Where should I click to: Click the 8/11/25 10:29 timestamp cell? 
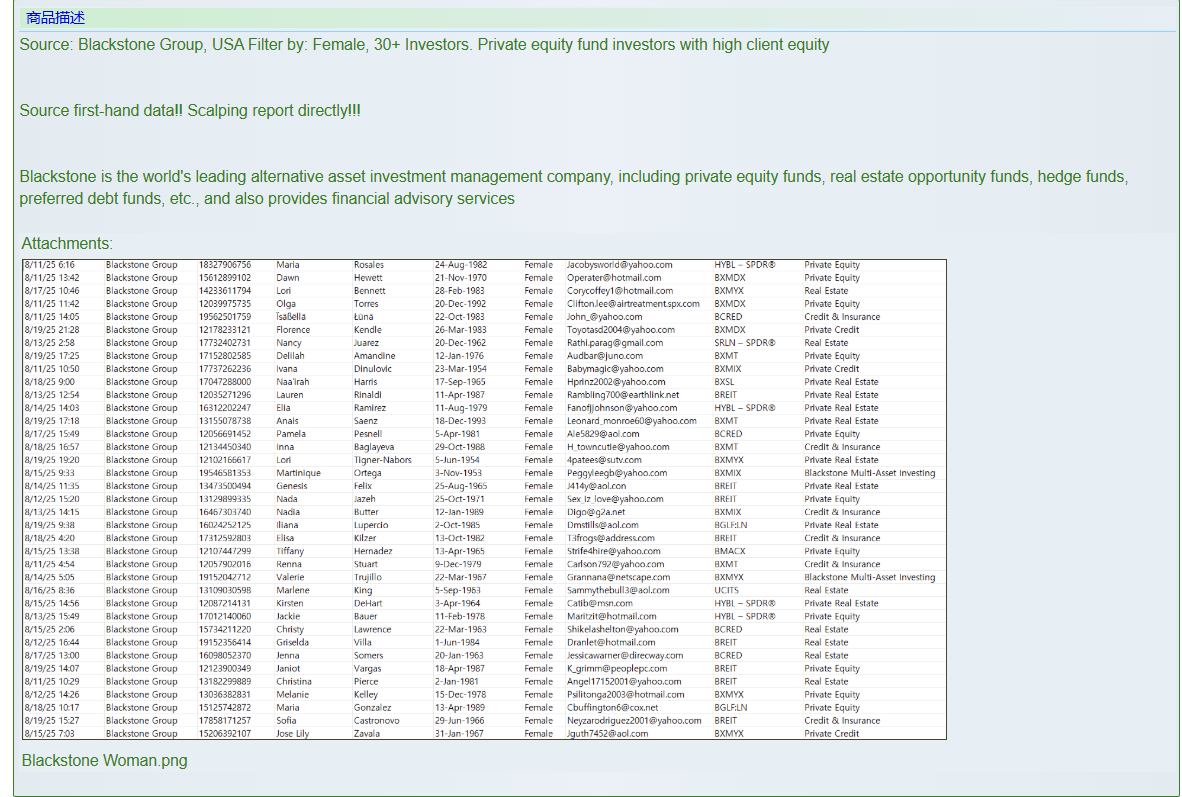point(52,682)
